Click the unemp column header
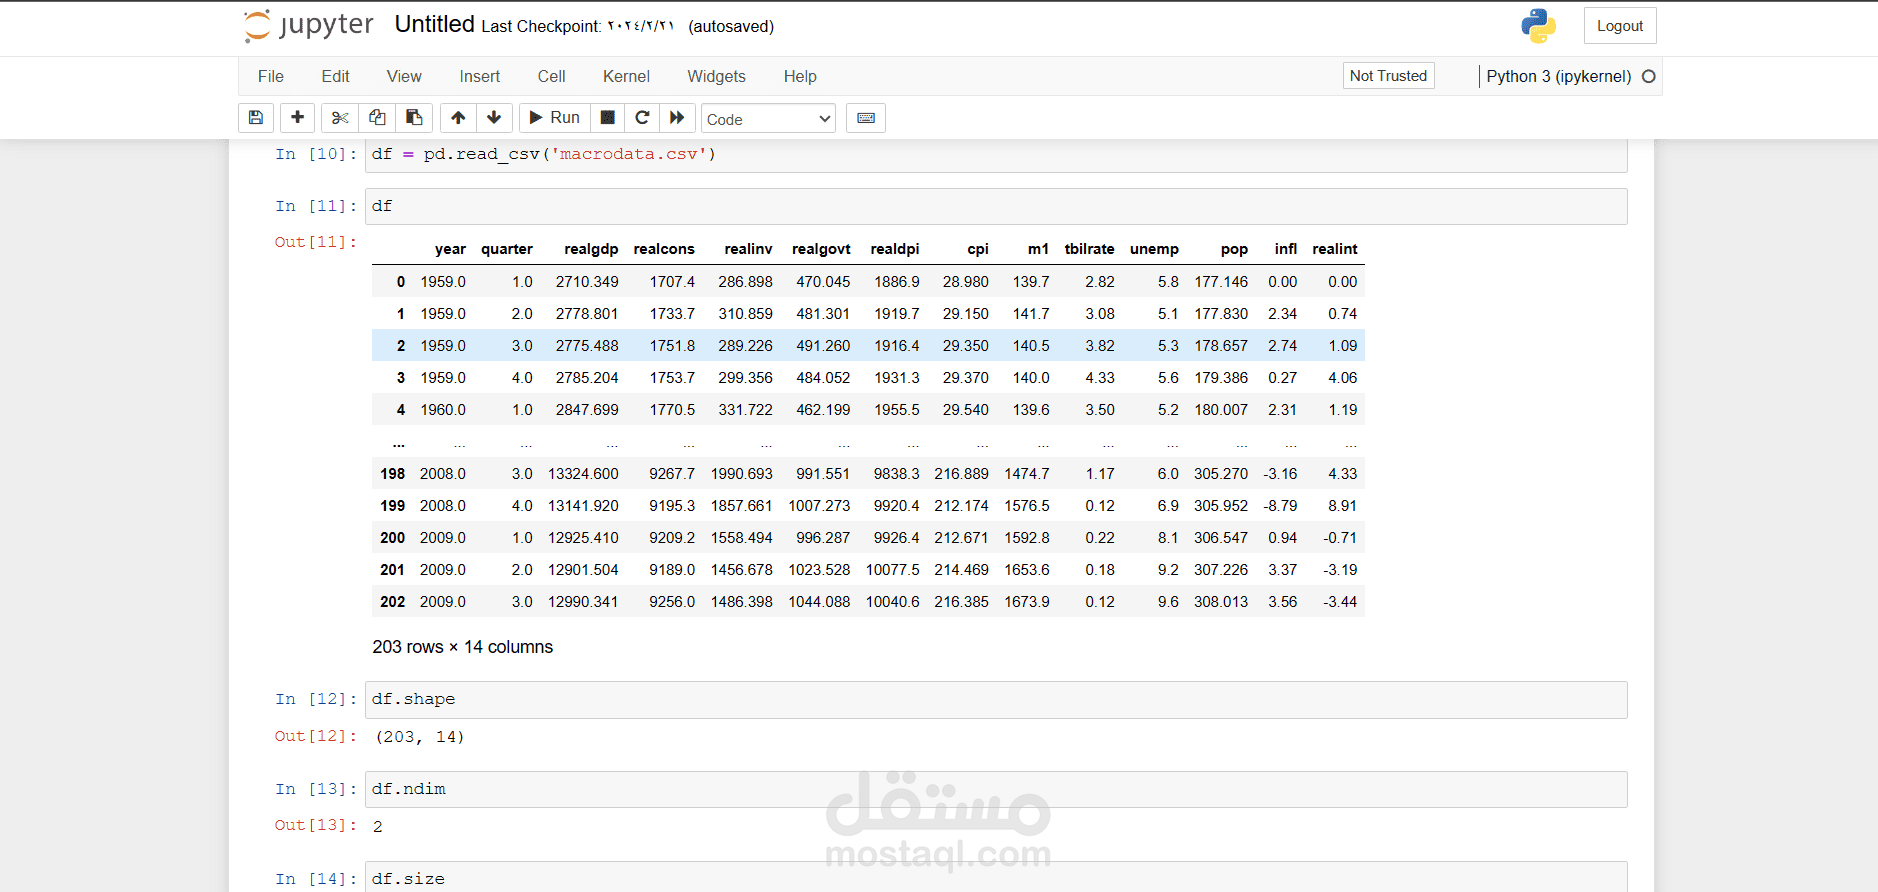This screenshot has width=1878, height=892. [1154, 249]
